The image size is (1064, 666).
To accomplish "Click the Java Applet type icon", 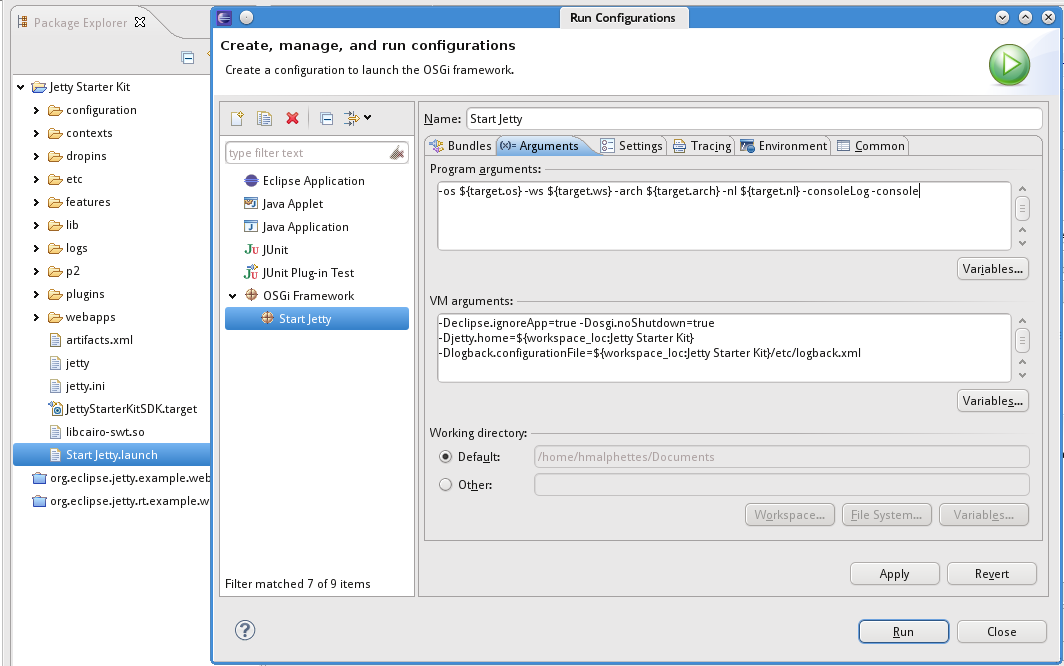I will click(251, 204).
